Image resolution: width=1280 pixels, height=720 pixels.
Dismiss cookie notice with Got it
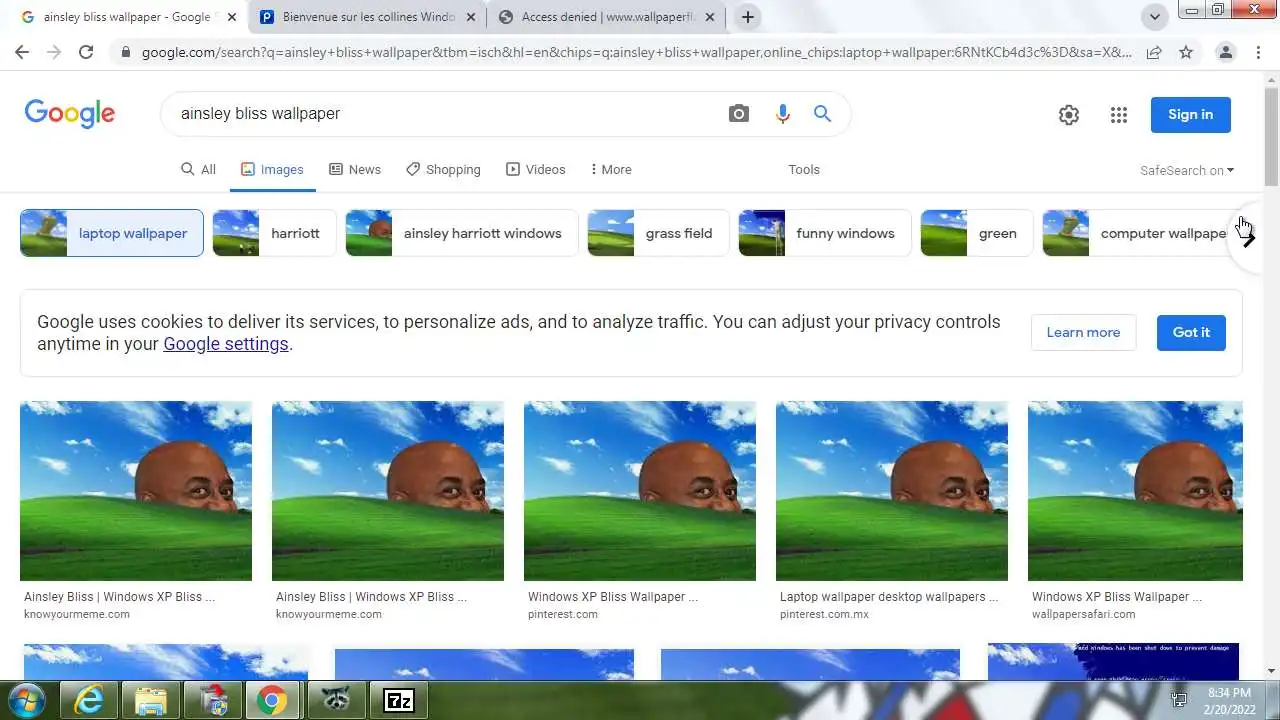click(1191, 332)
